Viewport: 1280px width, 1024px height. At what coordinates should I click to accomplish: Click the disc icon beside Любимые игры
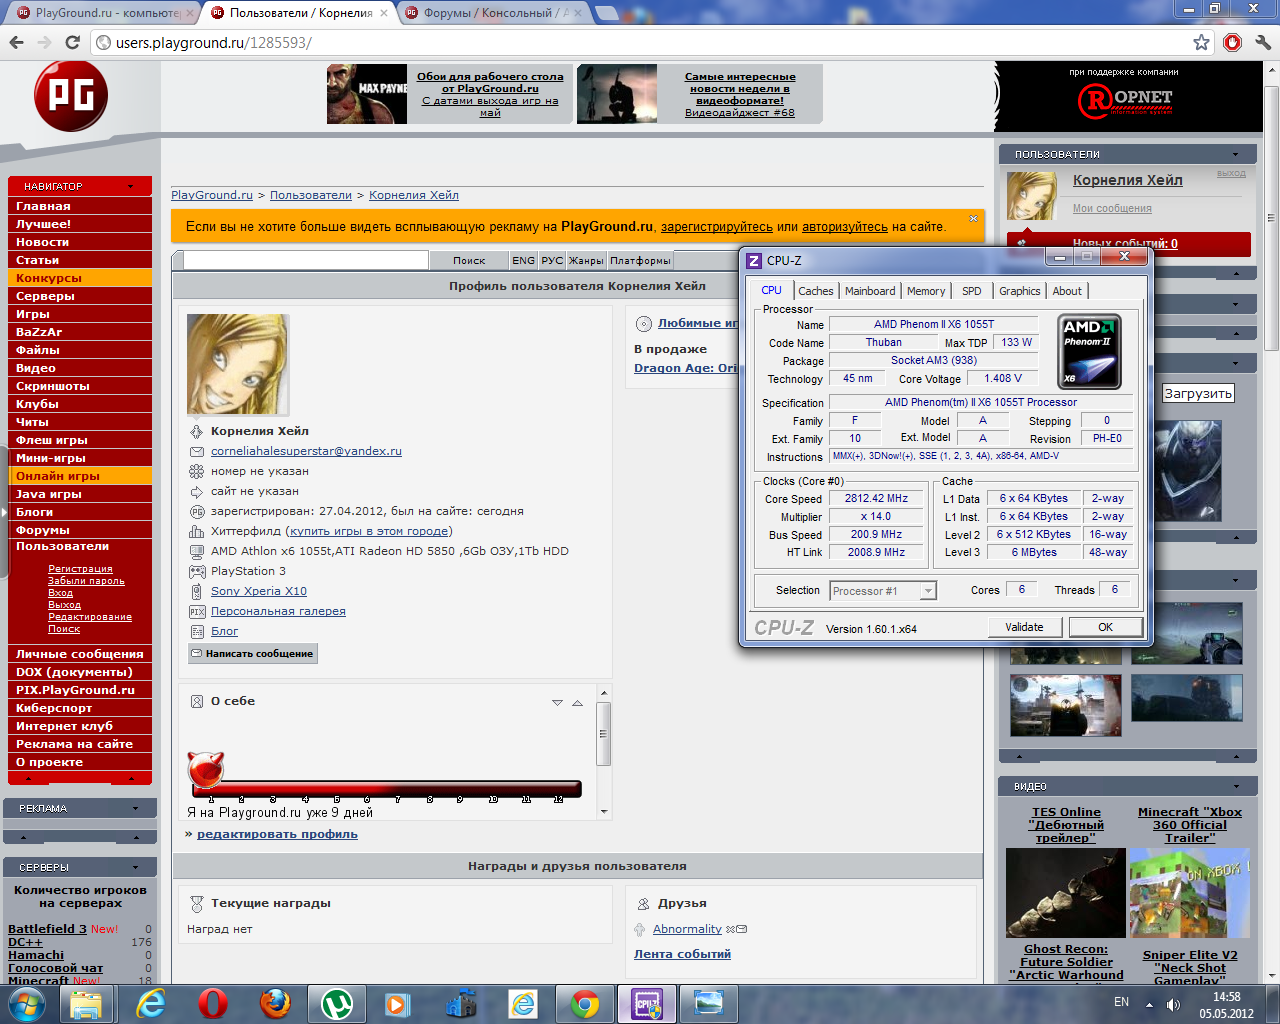pyautogui.click(x=644, y=323)
